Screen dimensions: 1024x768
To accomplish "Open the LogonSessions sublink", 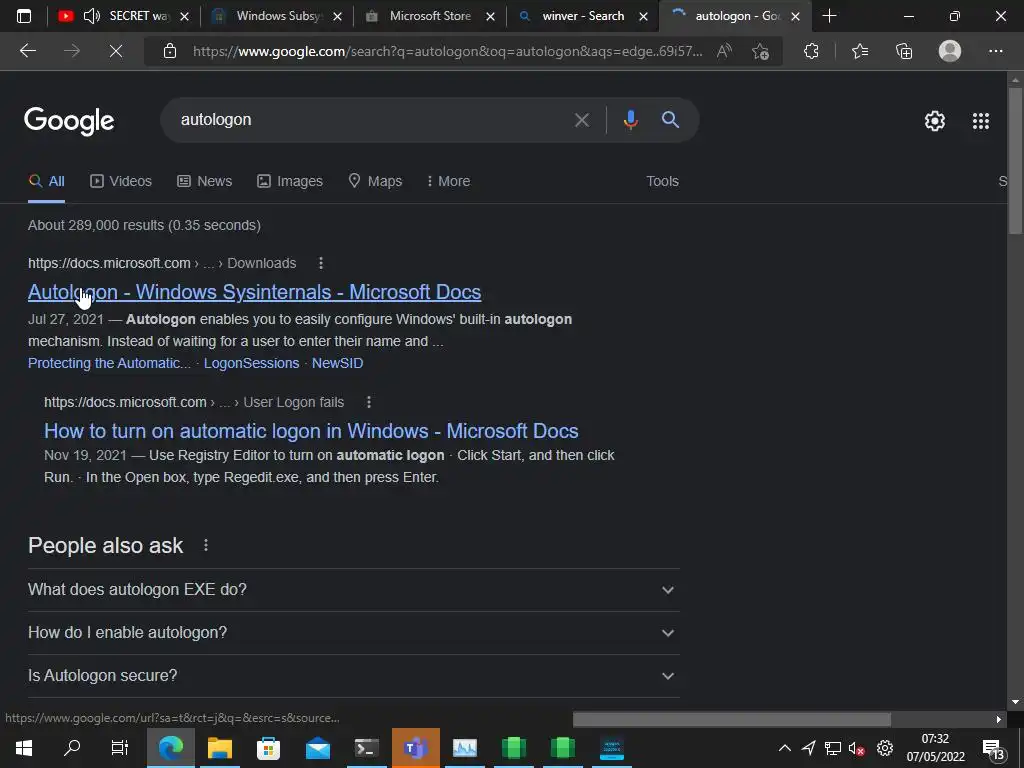I will tap(251, 363).
